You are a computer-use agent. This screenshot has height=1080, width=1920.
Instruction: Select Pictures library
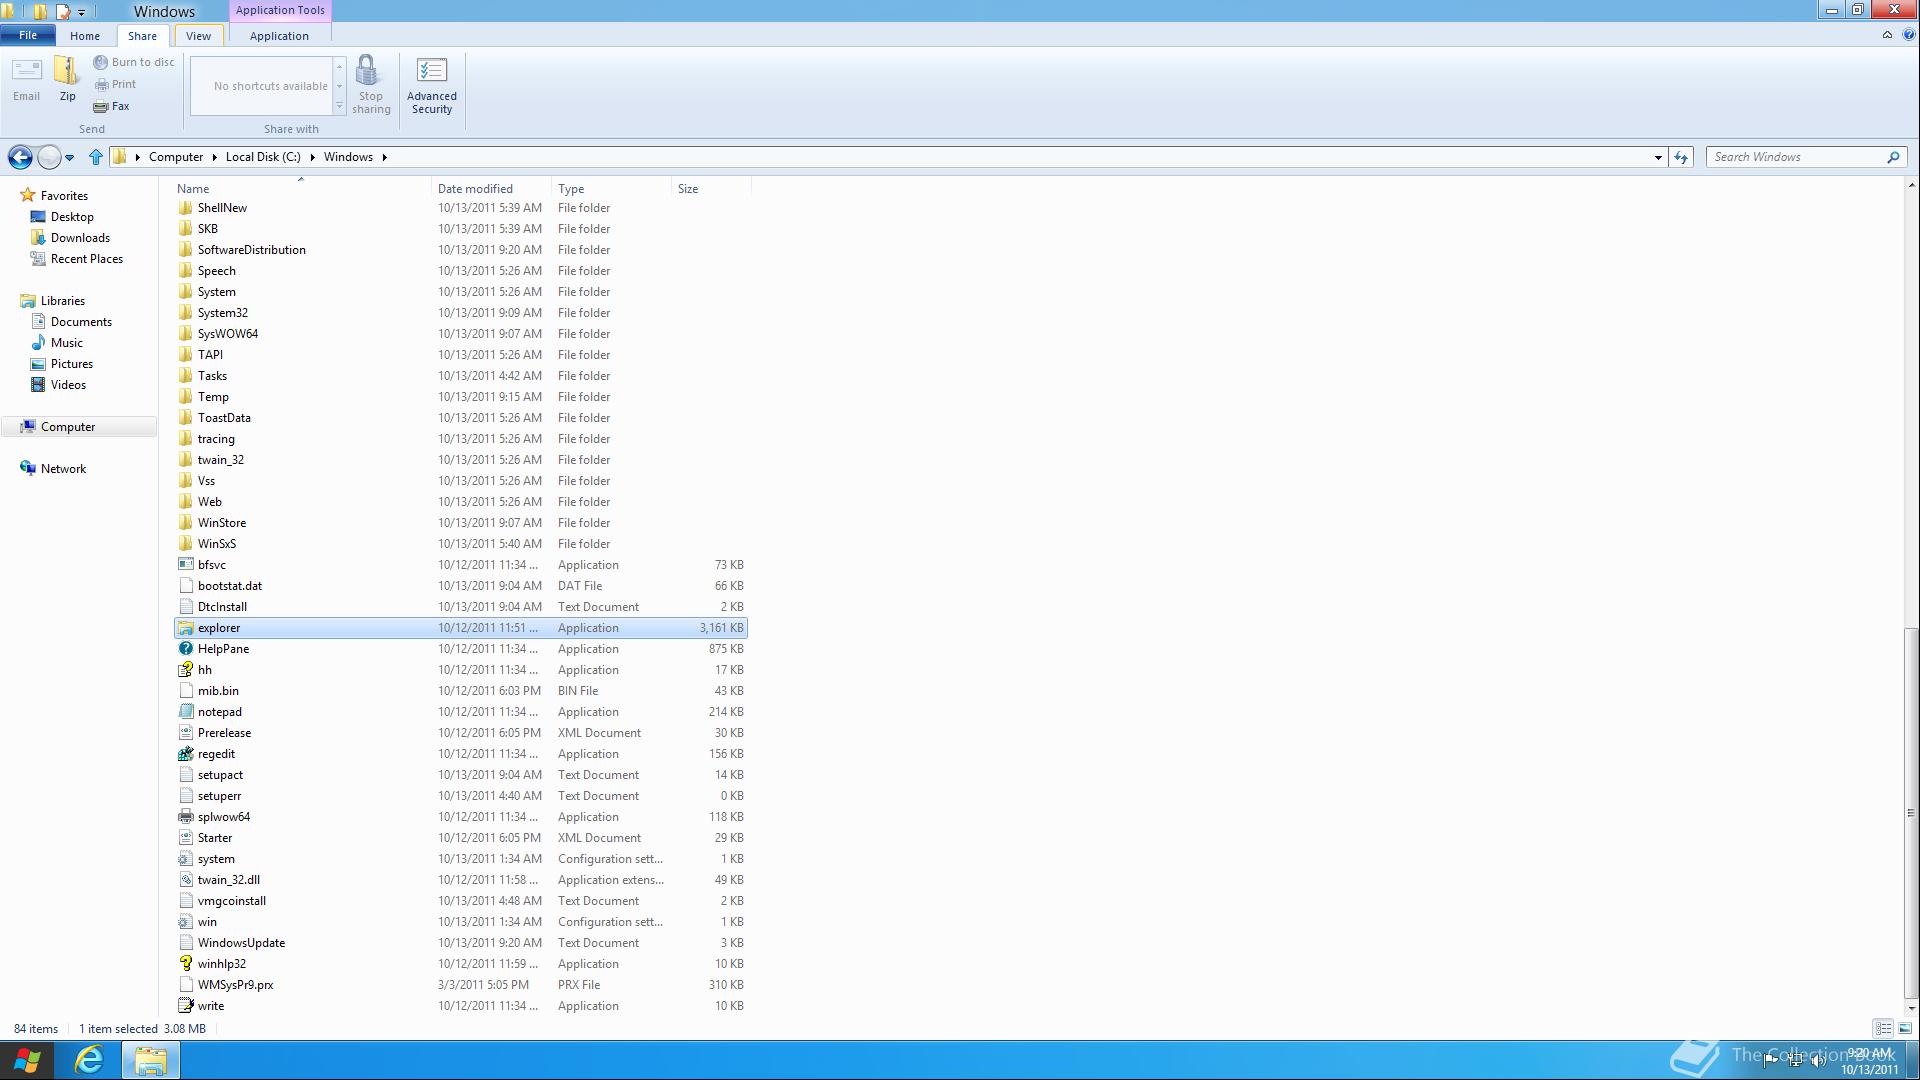click(72, 364)
